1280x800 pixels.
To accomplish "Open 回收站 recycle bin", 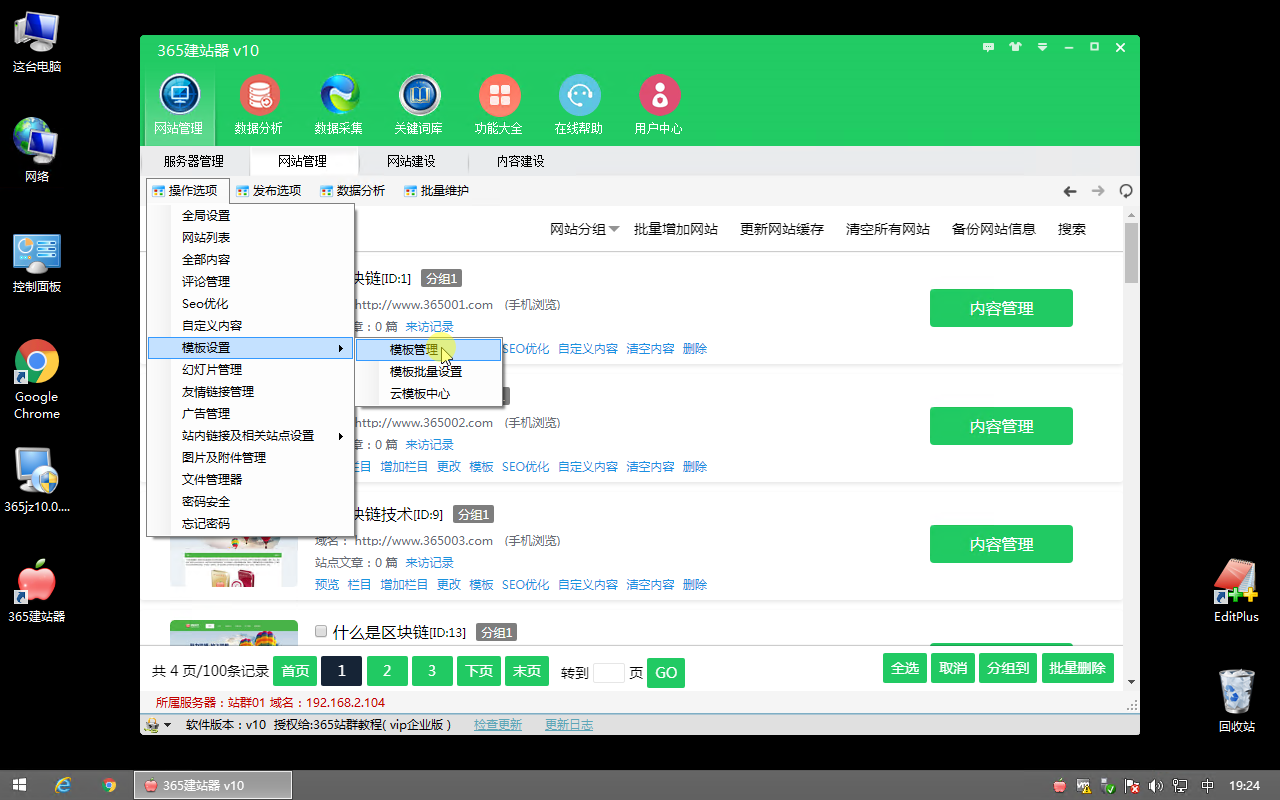I will tap(1237, 700).
